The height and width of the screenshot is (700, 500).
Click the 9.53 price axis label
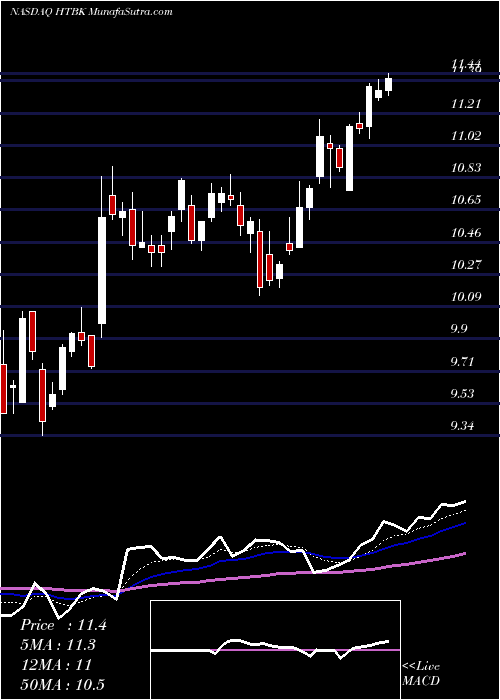coord(462,394)
